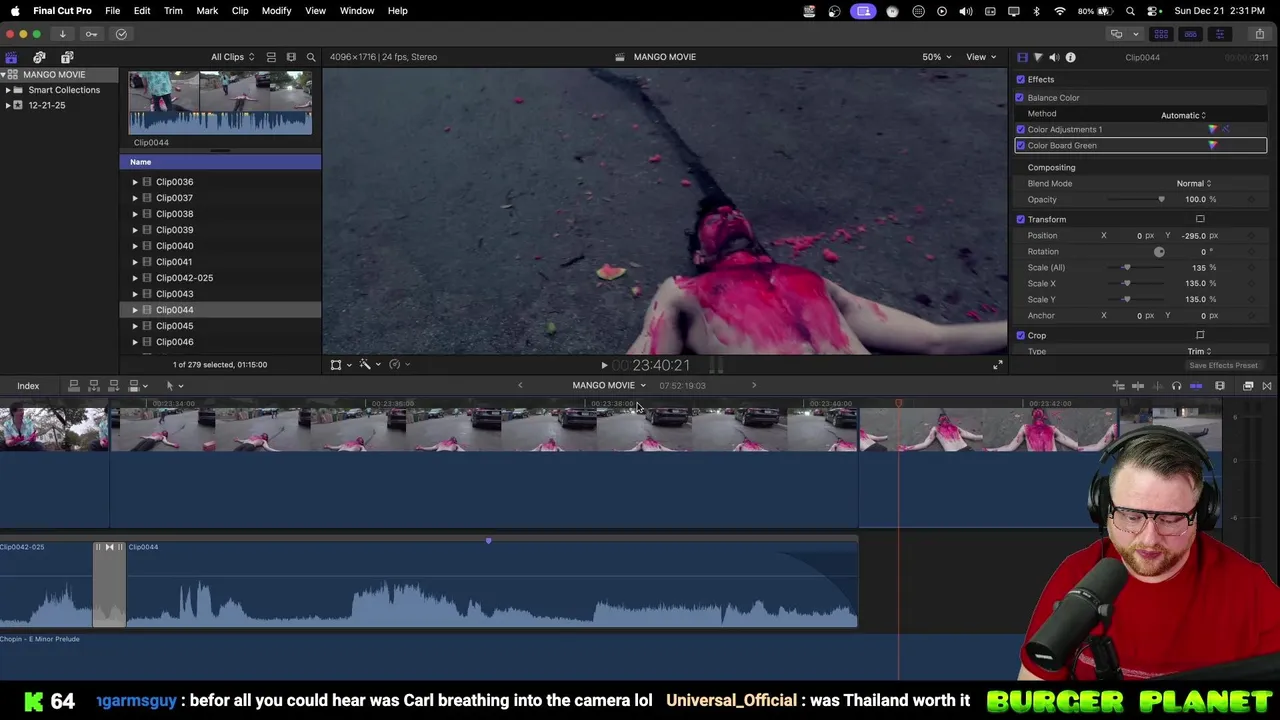Toggle timeline snapping icon

click(1196, 386)
